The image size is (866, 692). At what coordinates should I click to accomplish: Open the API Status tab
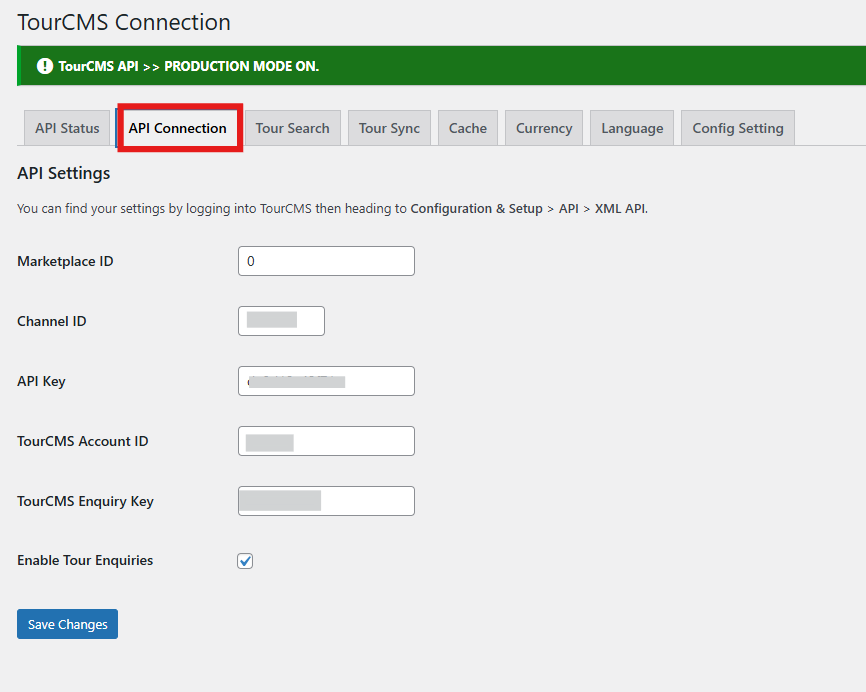point(67,128)
